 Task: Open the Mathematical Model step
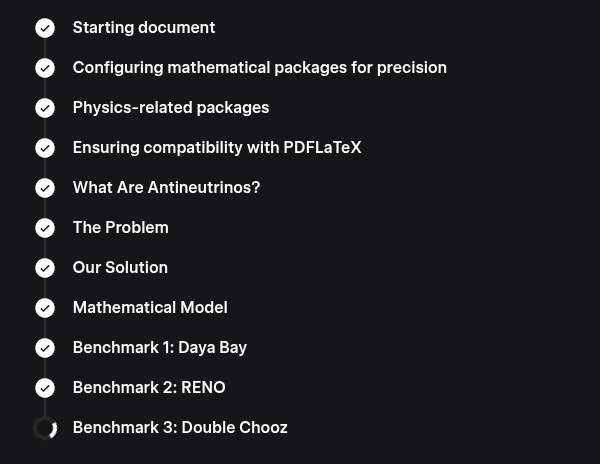coord(149,308)
